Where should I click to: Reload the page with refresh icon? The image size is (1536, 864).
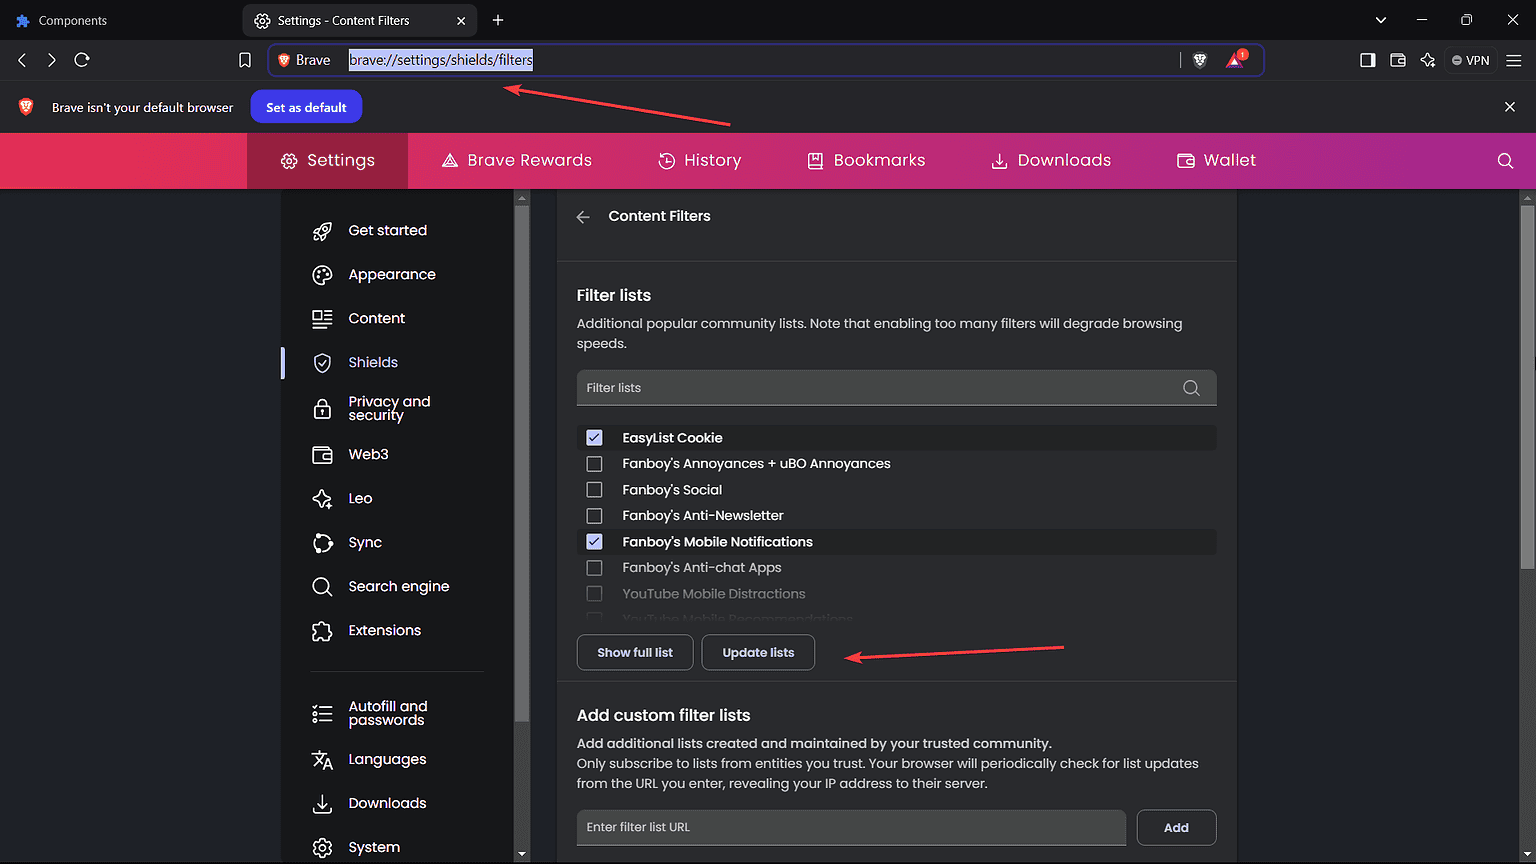[82, 59]
